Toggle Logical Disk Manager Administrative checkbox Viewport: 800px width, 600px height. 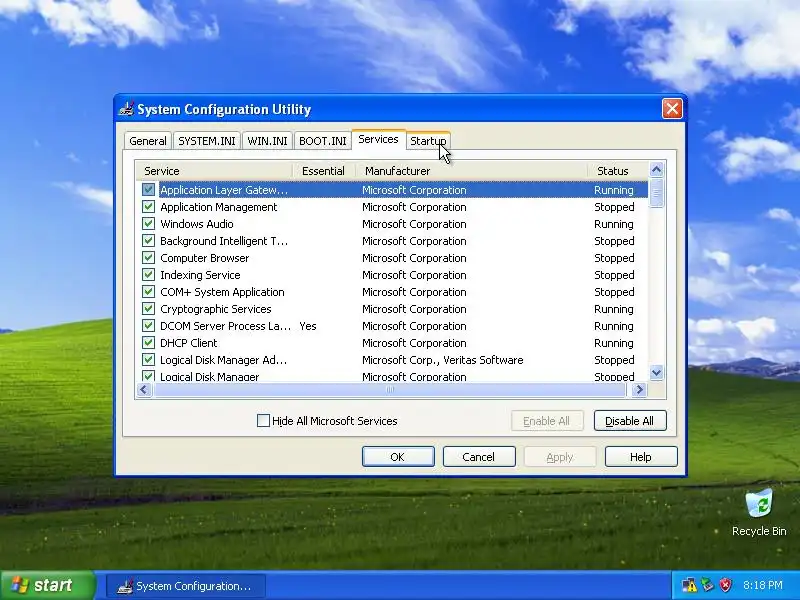(x=148, y=360)
